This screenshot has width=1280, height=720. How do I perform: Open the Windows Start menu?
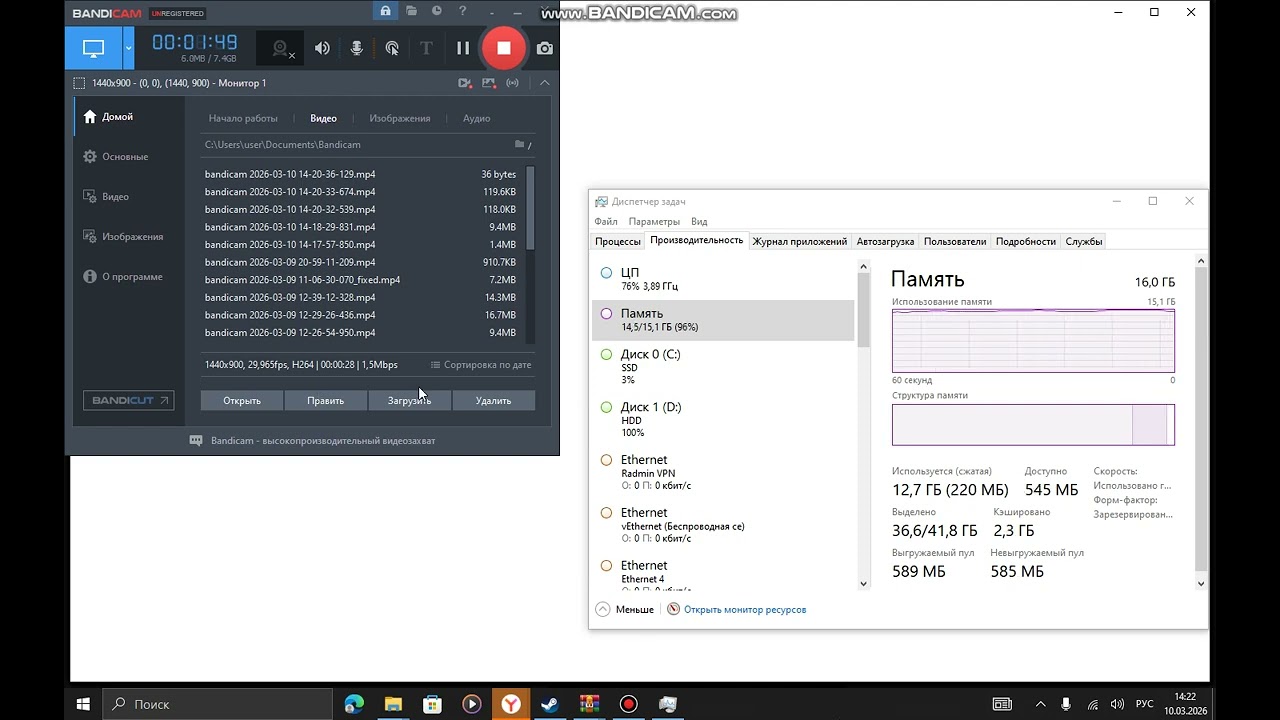click(x=83, y=704)
